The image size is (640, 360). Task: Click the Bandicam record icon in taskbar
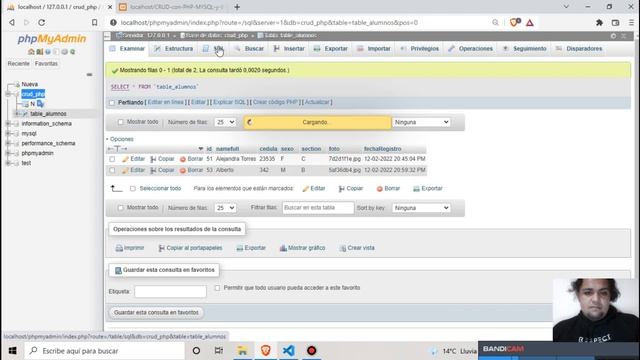(x=311, y=351)
